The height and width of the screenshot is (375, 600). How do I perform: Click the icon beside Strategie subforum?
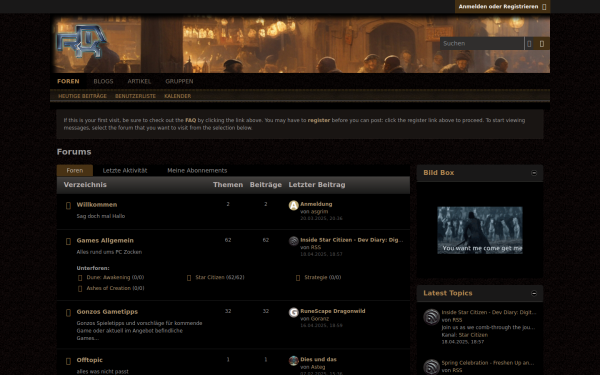point(298,278)
